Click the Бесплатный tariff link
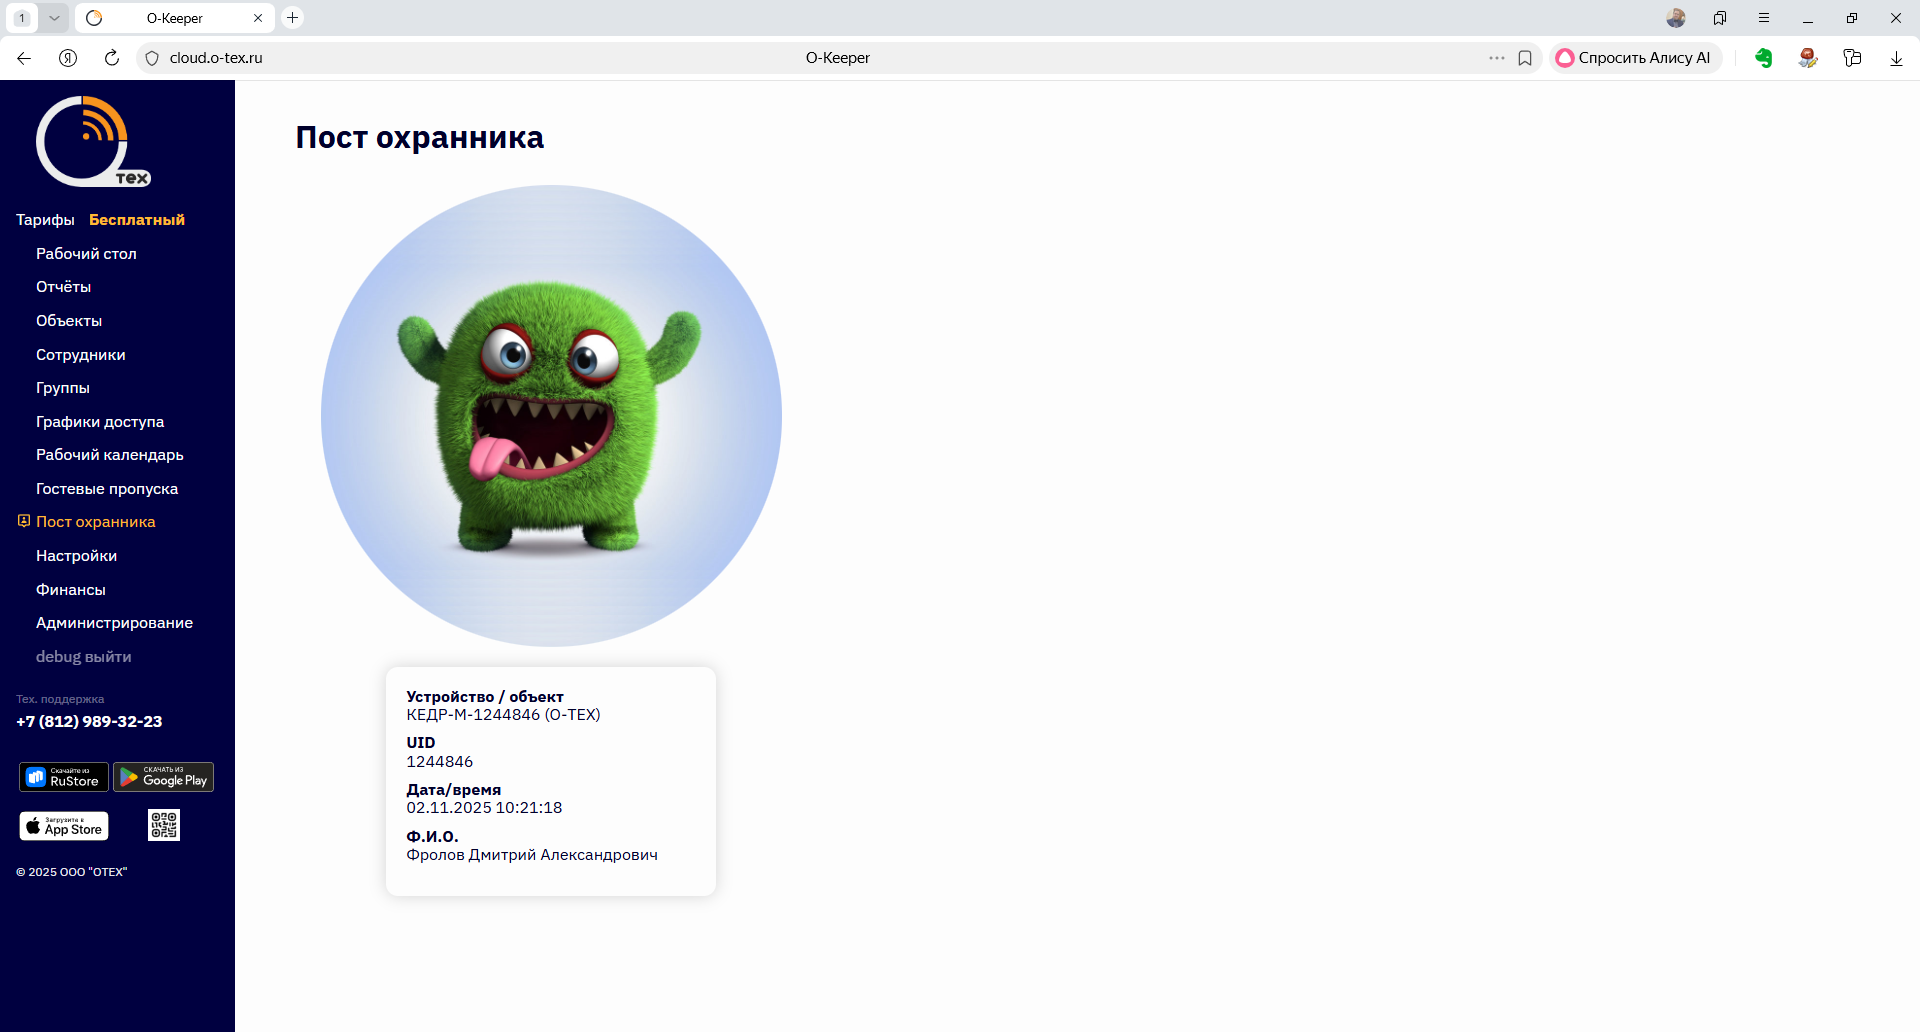The image size is (1920, 1032). click(x=137, y=220)
